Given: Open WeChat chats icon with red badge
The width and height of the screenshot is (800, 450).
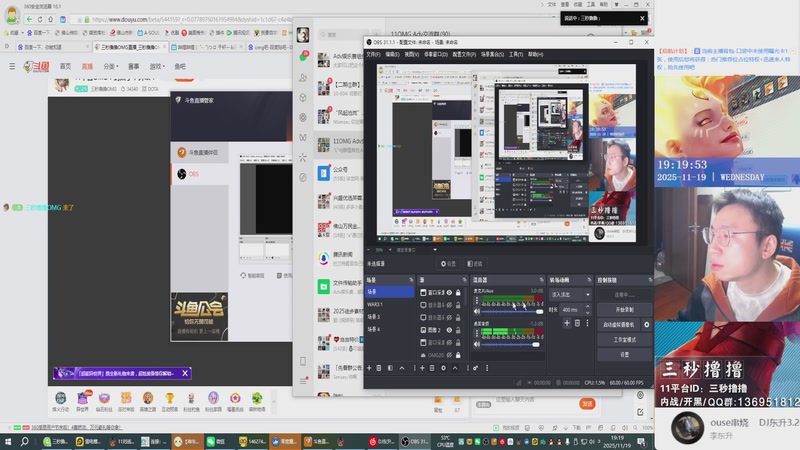Looking at the screenshot, I should tap(304, 56).
